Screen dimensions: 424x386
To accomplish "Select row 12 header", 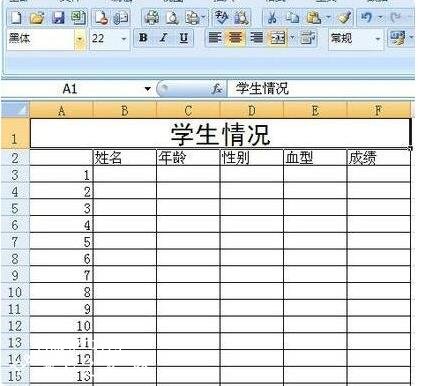I will (x=15, y=325).
